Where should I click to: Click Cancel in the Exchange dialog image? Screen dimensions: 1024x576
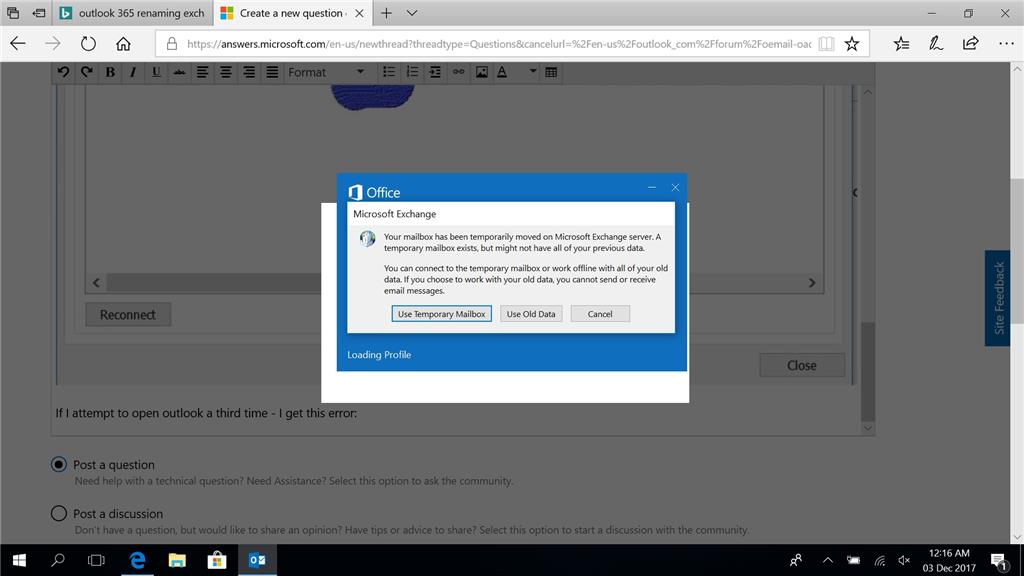(x=600, y=314)
